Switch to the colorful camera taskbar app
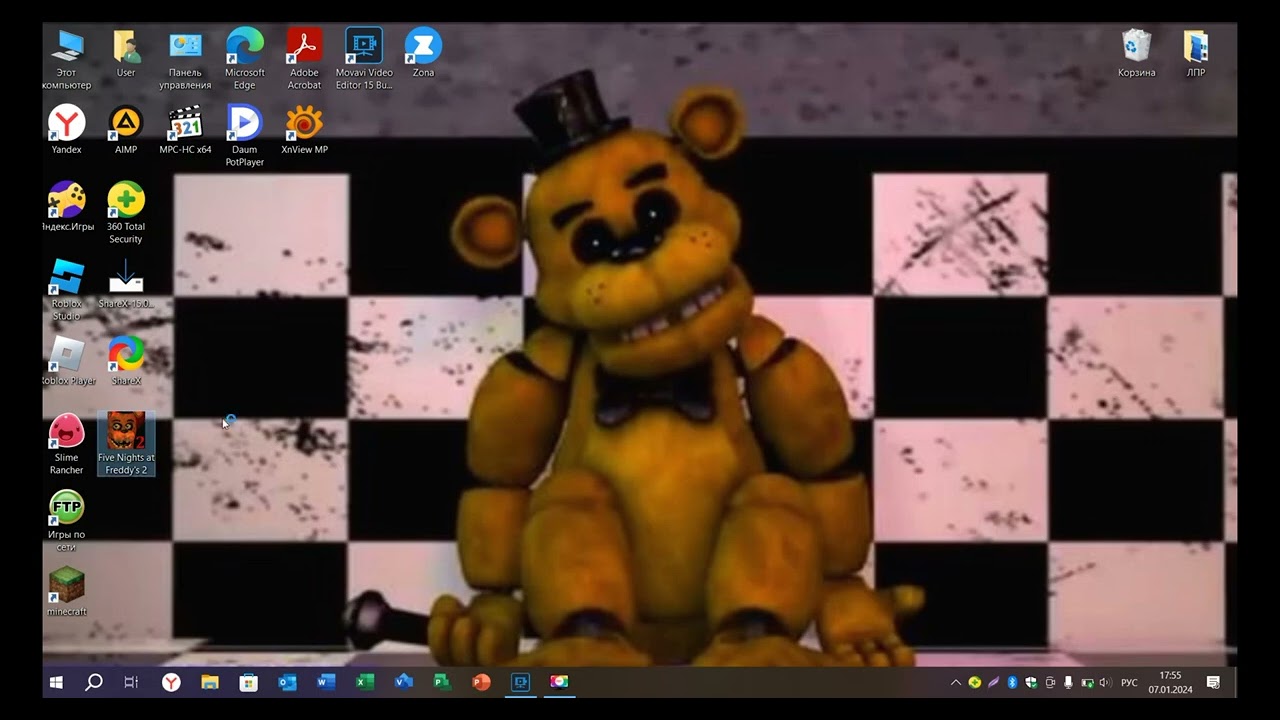Image resolution: width=1280 pixels, height=720 pixels. (x=559, y=682)
